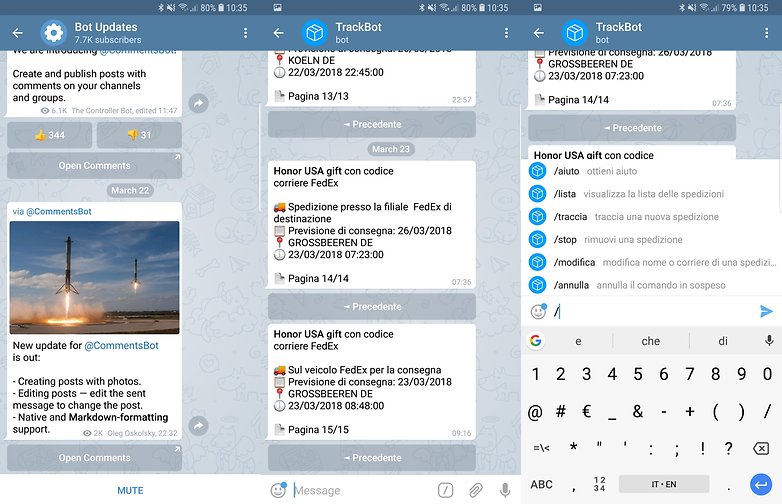The height and width of the screenshot is (504, 782).
Task: Select keyboard suggestion 'di'
Action: 723,341
